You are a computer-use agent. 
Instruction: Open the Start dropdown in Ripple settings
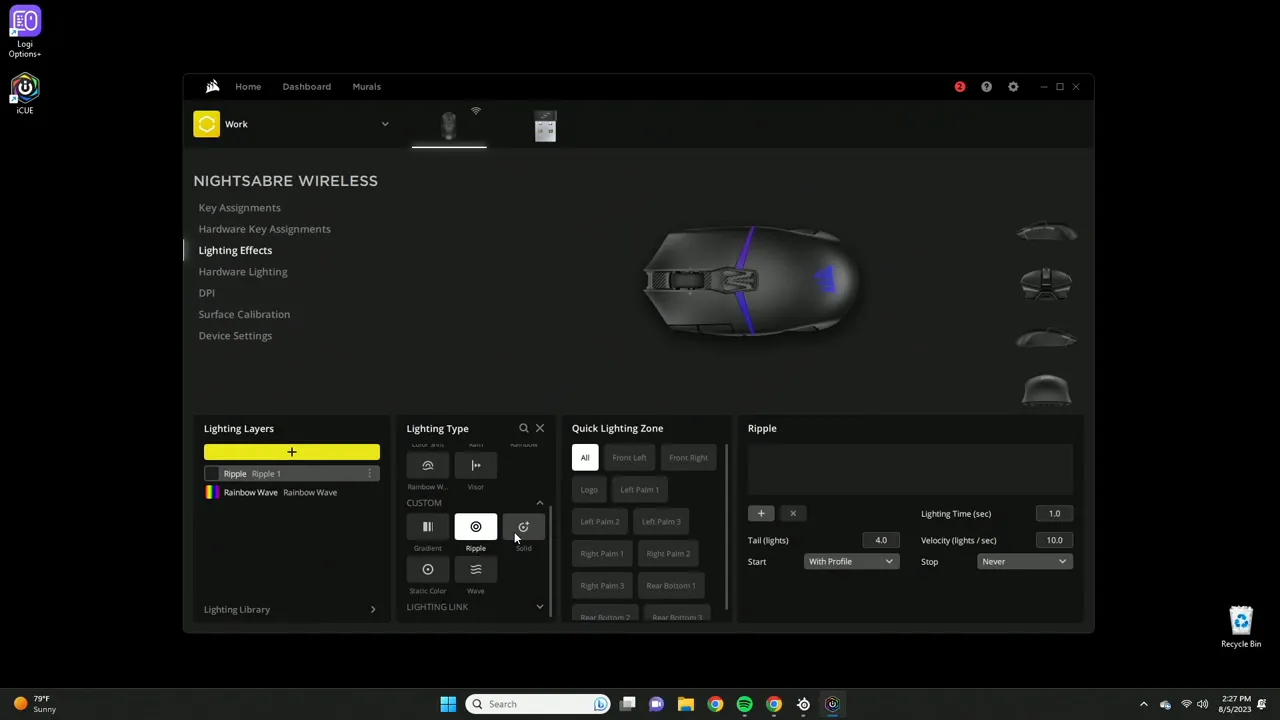coord(850,561)
